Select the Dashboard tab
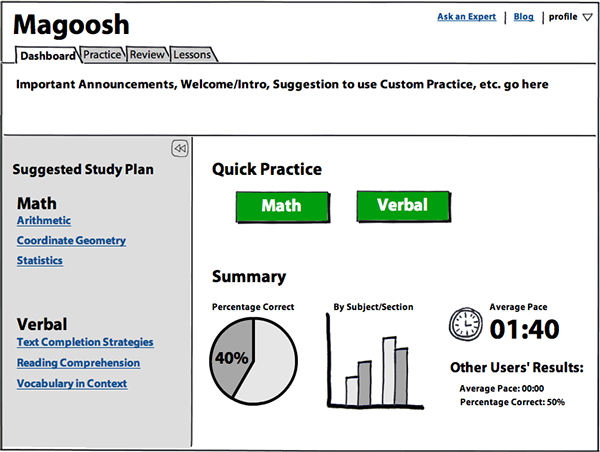The width and height of the screenshot is (600, 452). click(x=47, y=55)
